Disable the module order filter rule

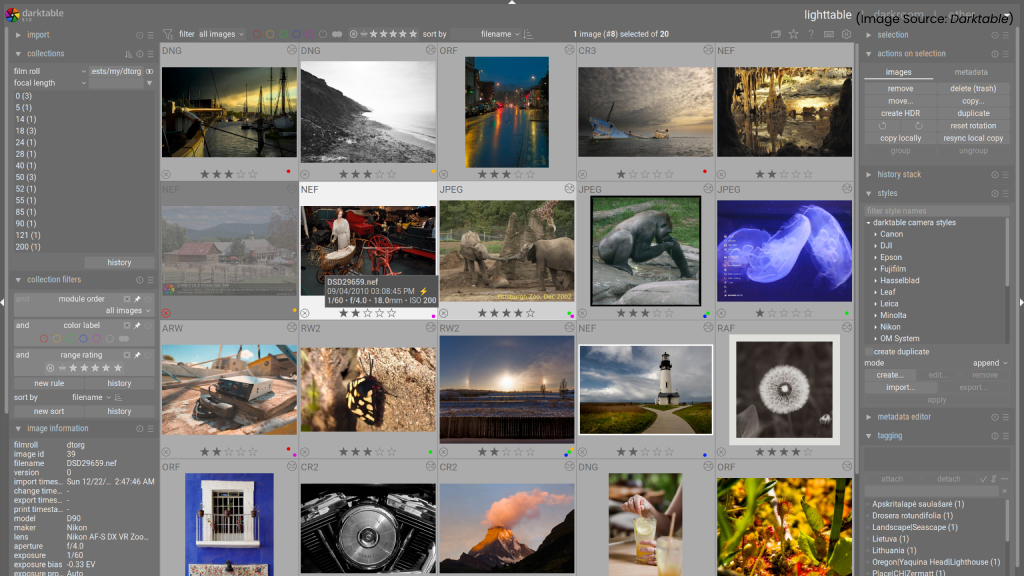point(146,299)
